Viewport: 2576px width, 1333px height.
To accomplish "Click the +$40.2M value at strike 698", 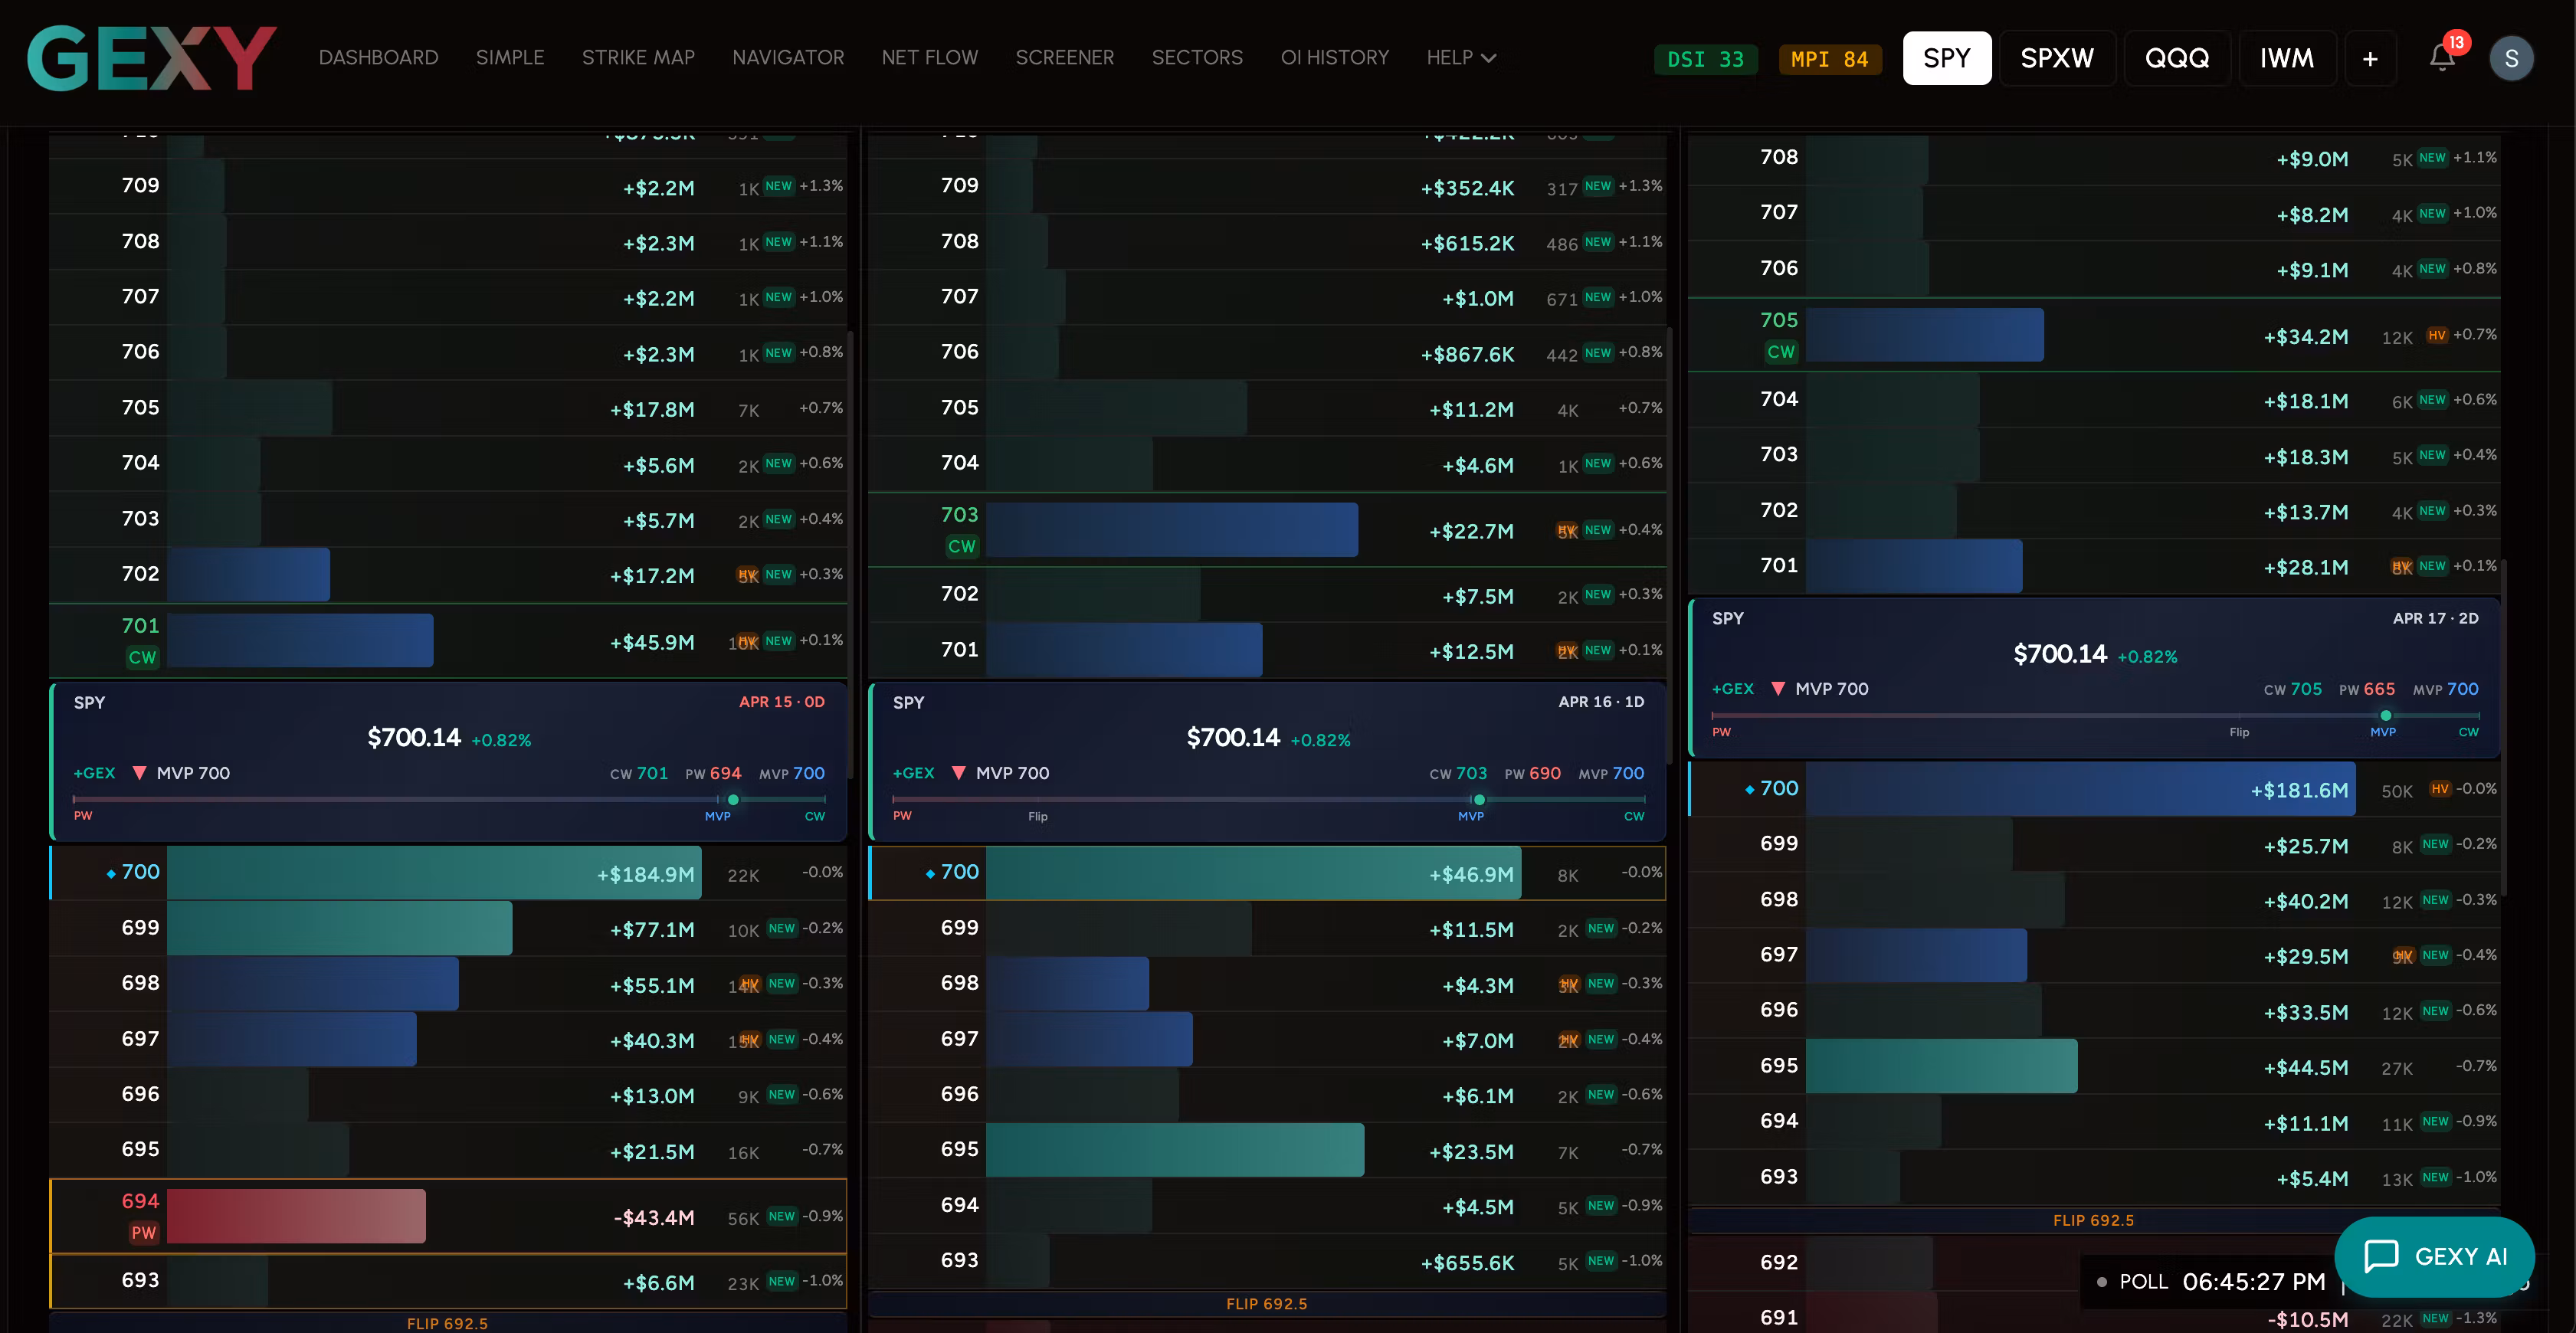I will (x=2306, y=902).
